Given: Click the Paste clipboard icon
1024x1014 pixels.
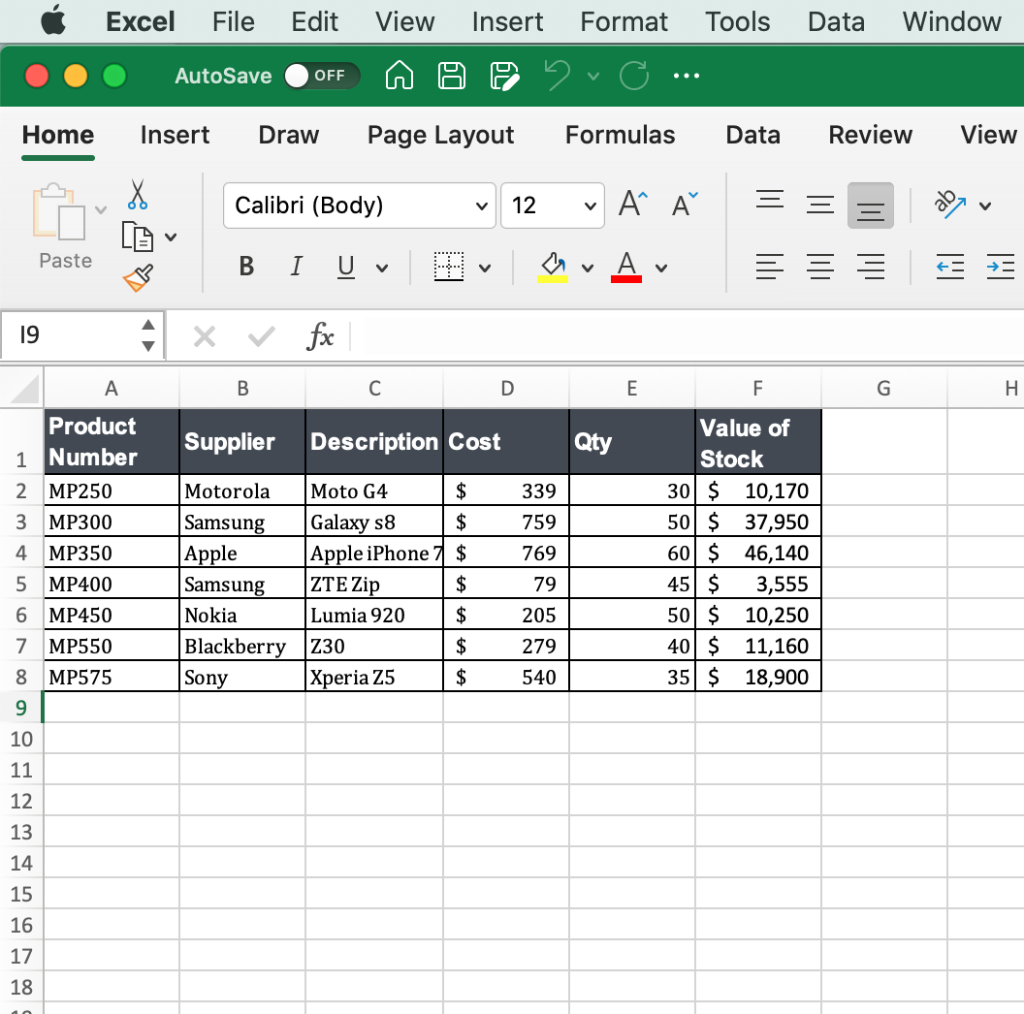Looking at the screenshot, I should [59, 212].
